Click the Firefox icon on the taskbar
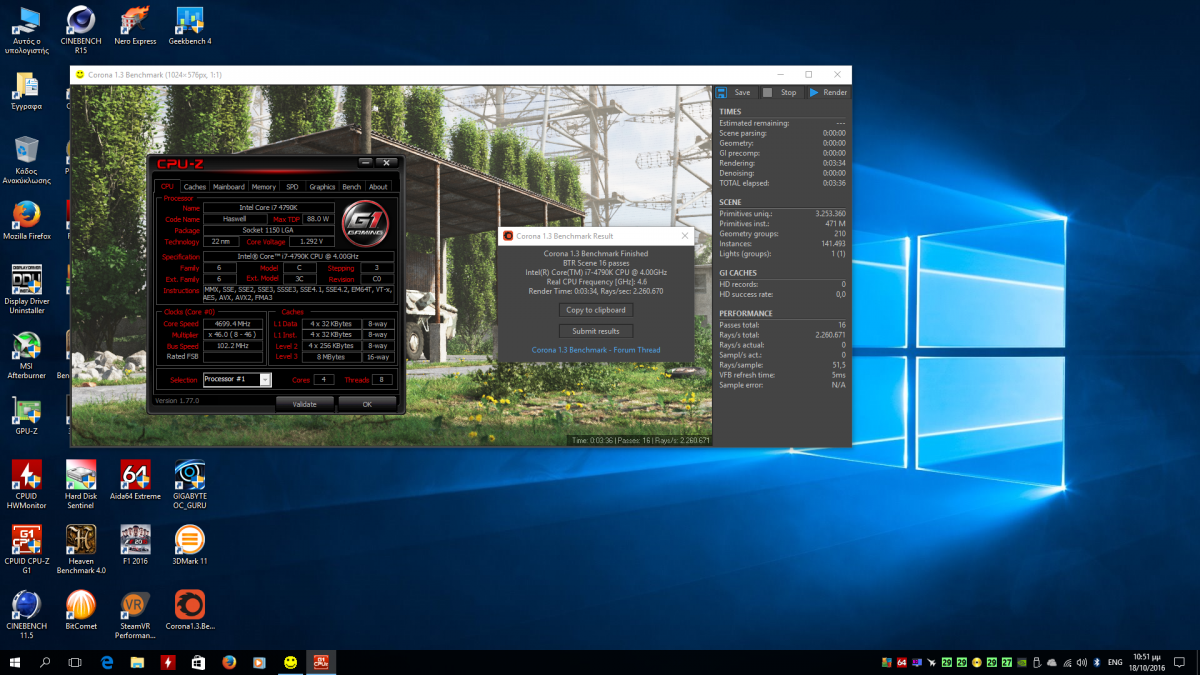Image resolution: width=1200 pixels, height=675 pixels. point(229,662)
